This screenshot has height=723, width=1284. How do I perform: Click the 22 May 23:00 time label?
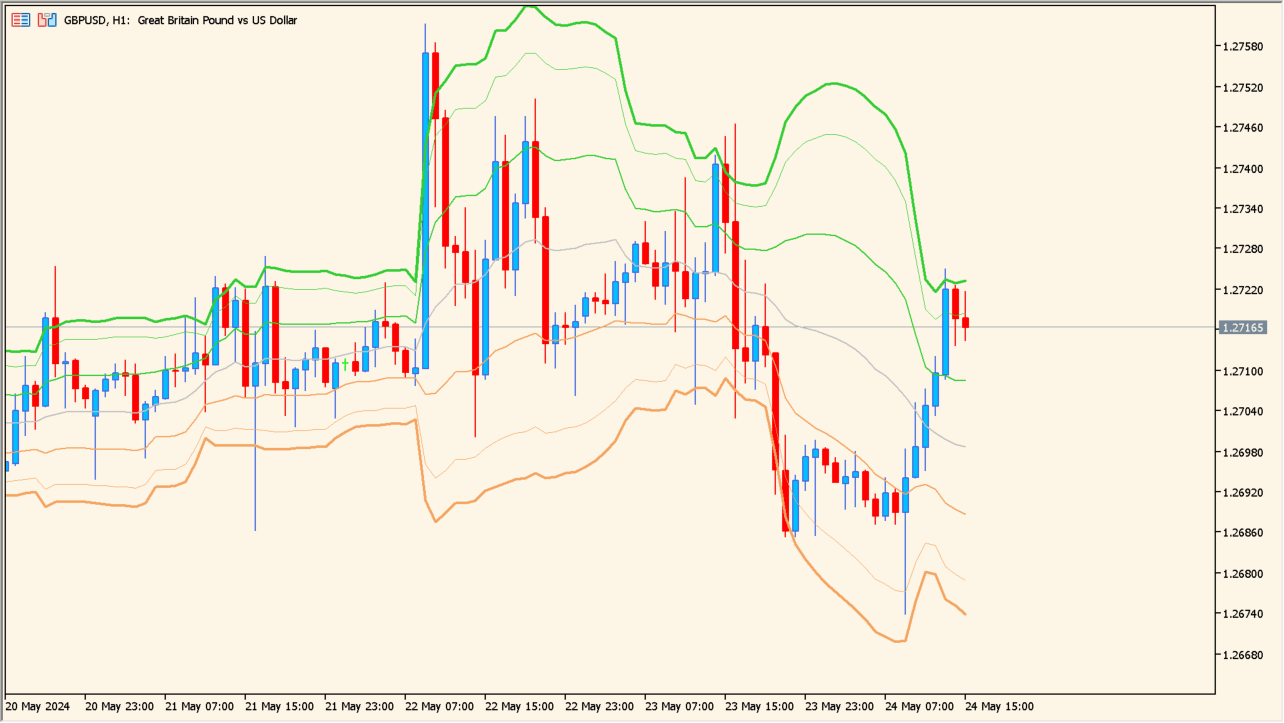pos(599,706)
